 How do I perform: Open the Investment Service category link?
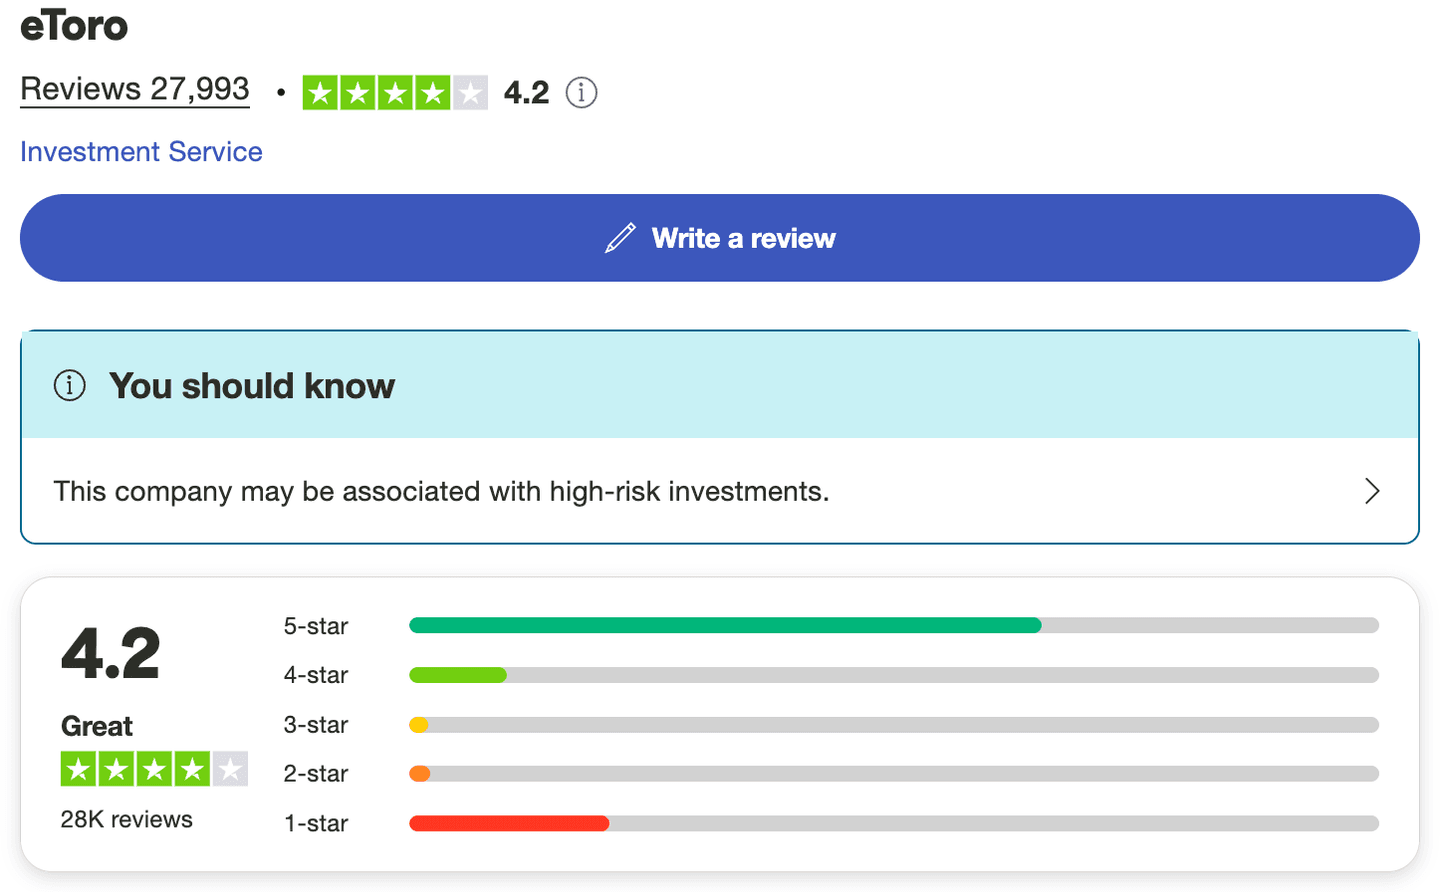(140, 151)
